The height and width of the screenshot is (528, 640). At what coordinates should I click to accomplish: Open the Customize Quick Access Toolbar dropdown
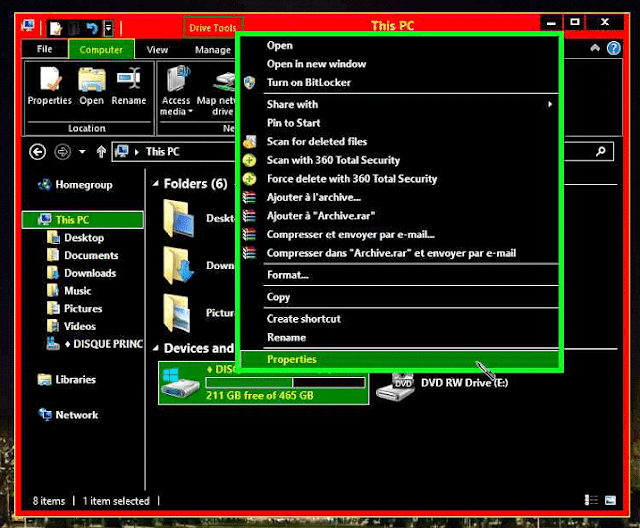click(x=109, y=28)
